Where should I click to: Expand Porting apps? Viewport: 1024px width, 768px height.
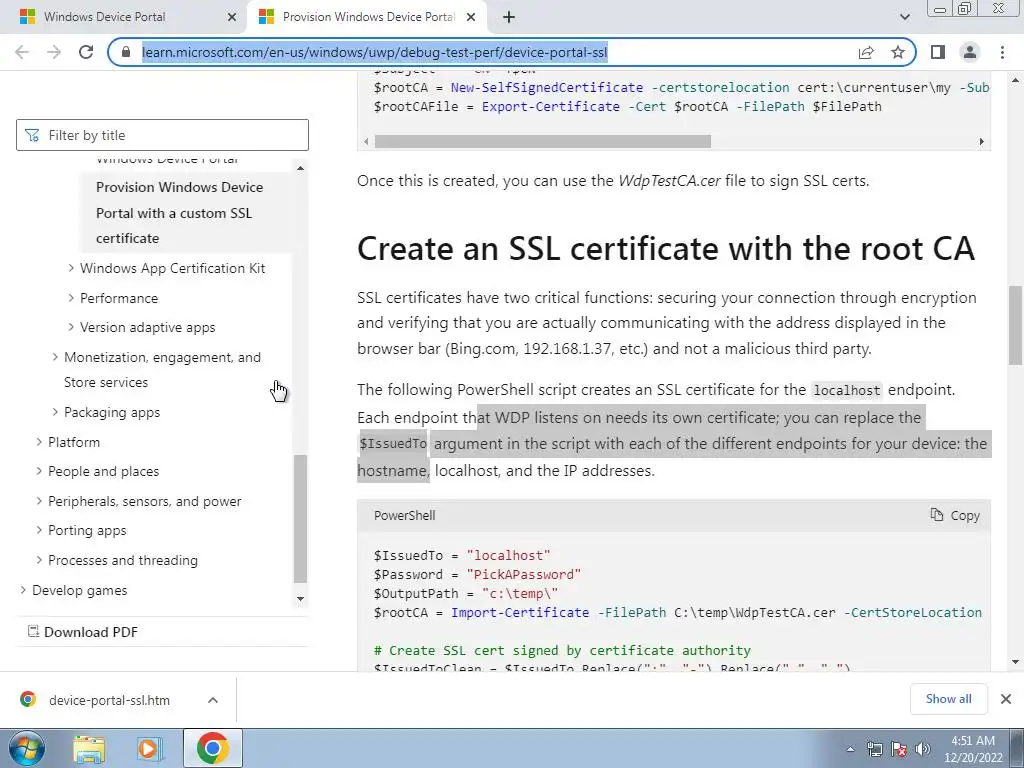pyautogui.click(x=87, y=531)
